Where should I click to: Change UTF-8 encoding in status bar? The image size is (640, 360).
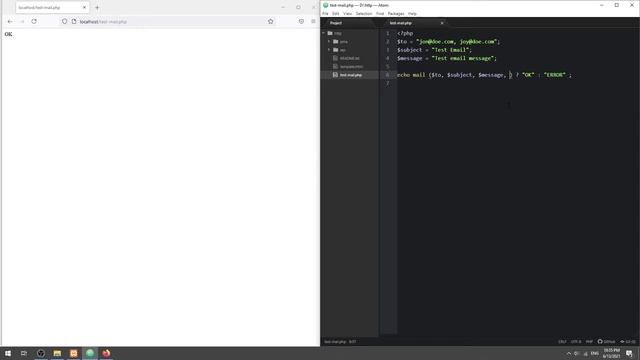pyautogui.click(x=576, y=342)
